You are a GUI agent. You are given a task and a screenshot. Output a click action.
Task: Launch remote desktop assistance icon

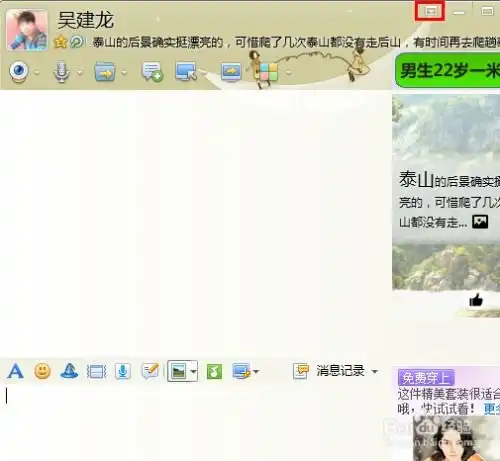click(186, 71)
